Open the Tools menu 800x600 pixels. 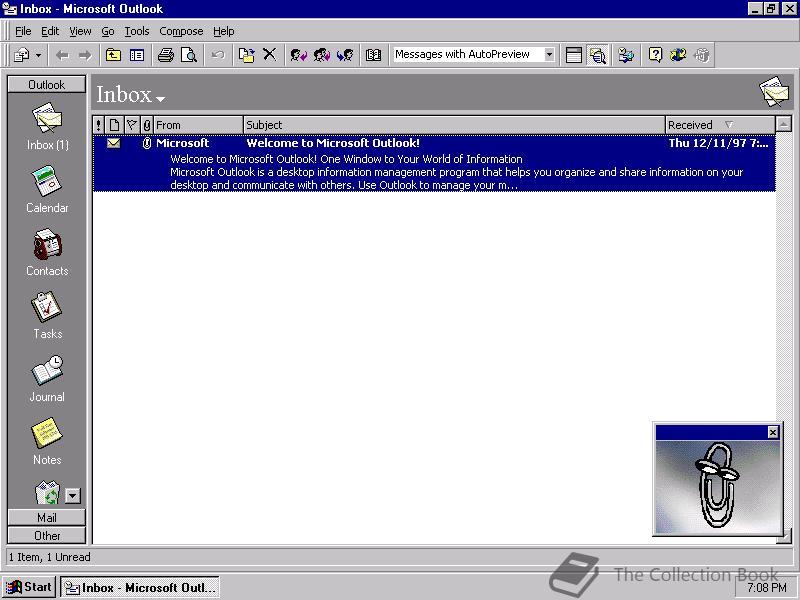(x=137, y=31)
